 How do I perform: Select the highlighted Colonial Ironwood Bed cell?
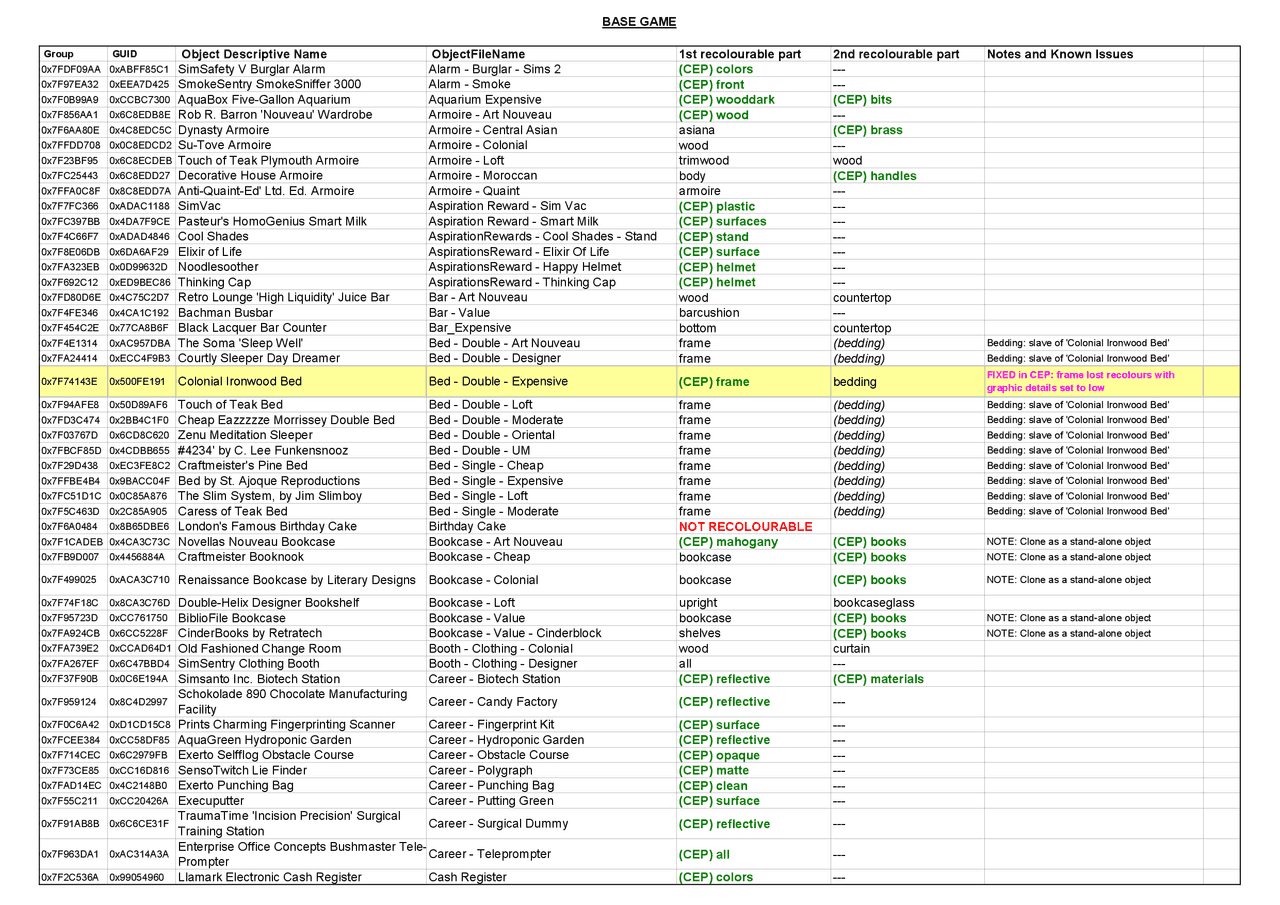pos(301,382)
